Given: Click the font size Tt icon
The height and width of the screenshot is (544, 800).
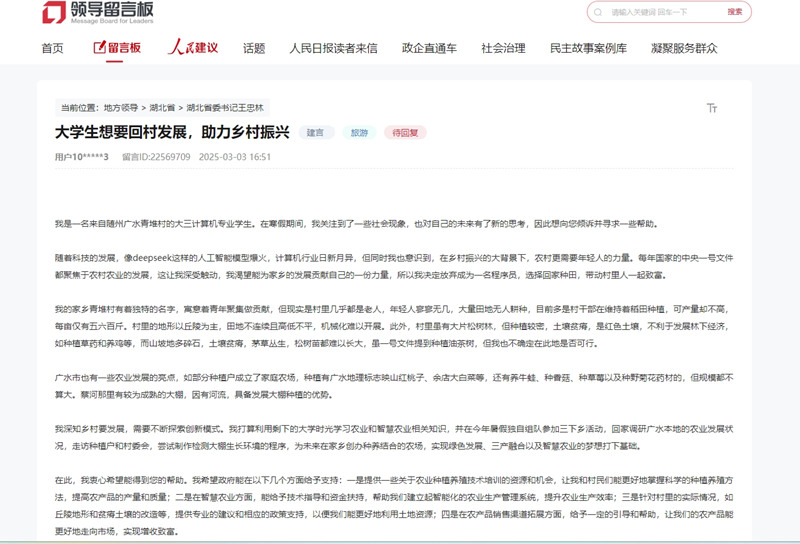Looking at the screenshot, I should tap(712, 108).
